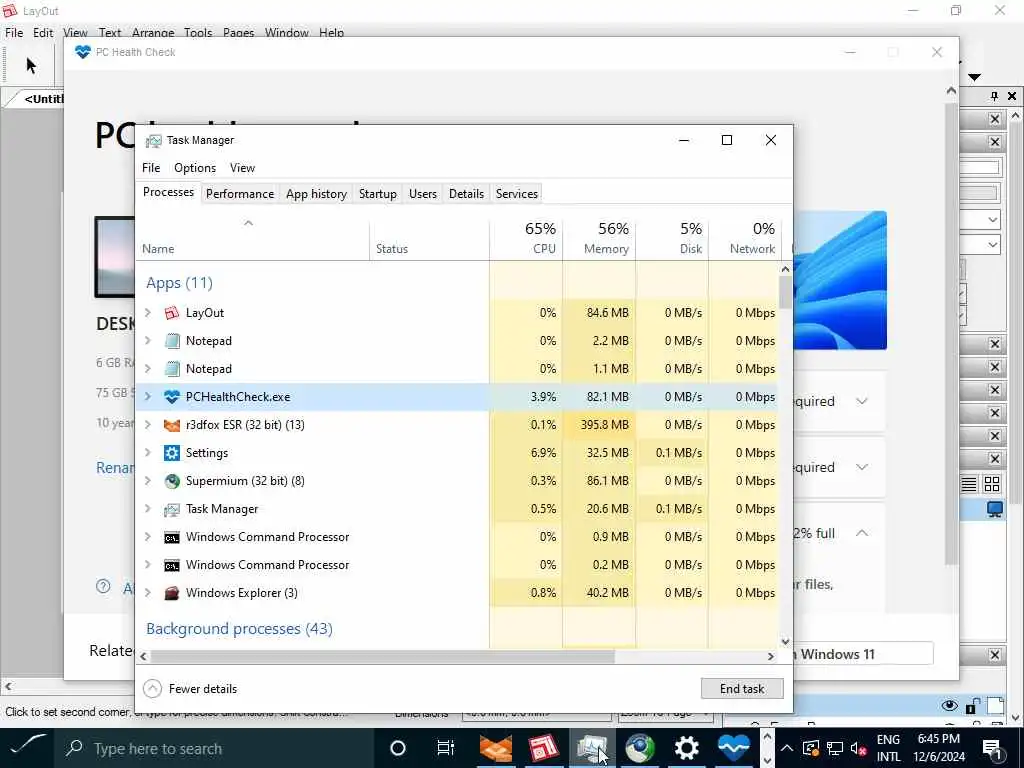Click the taskbar clock showing 6:45 PM
Image resolution: width=1024 pixels, height=768 pixels.
click(939, 748)
